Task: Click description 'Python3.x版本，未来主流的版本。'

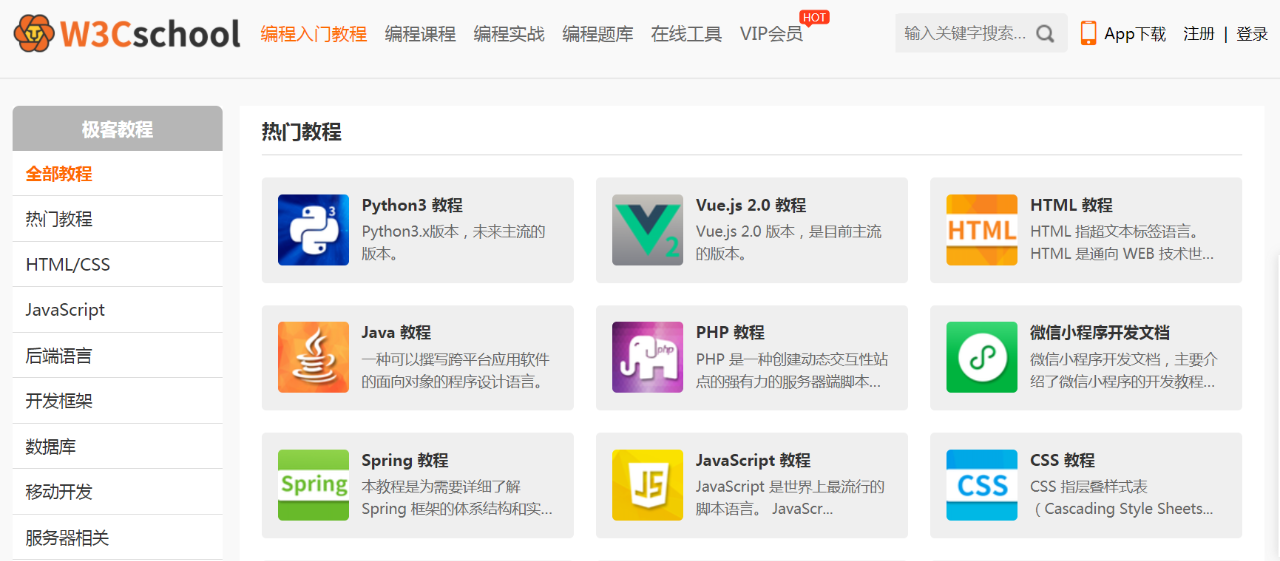Action: pos(454,242)
